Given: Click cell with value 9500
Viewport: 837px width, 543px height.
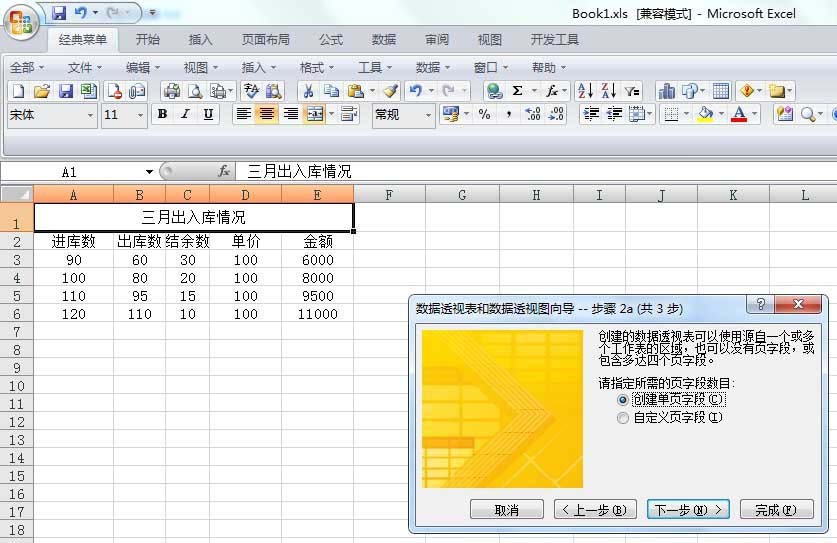Looking at the screenshot, I should coord(318,296).
